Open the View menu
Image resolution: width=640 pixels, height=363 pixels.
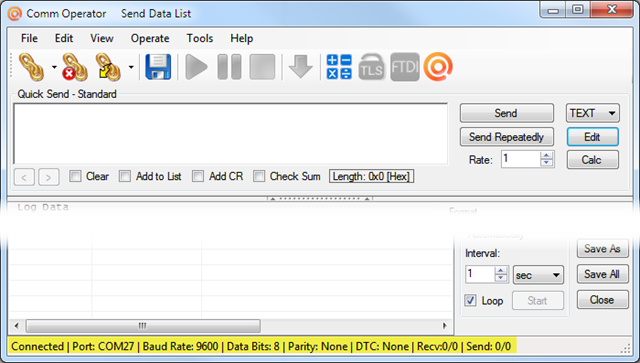[x=102, y=38]
